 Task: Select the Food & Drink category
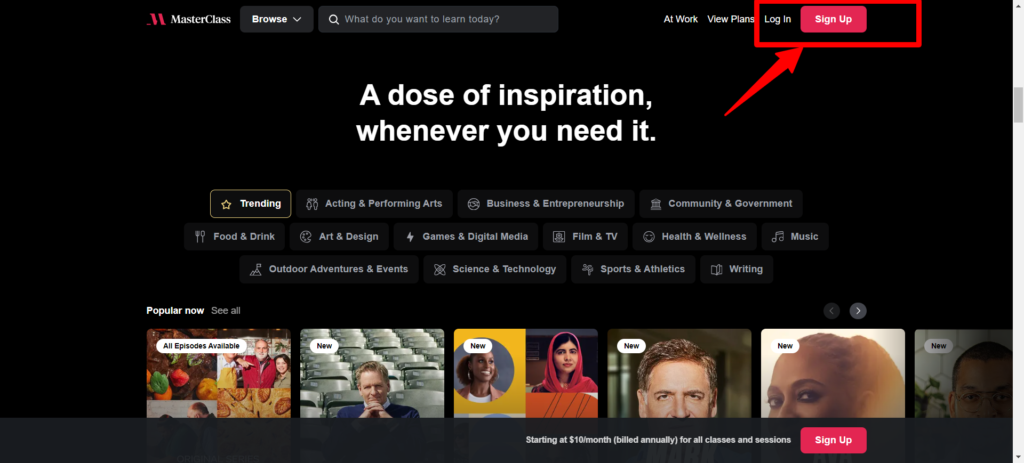[x=234, y=236]
